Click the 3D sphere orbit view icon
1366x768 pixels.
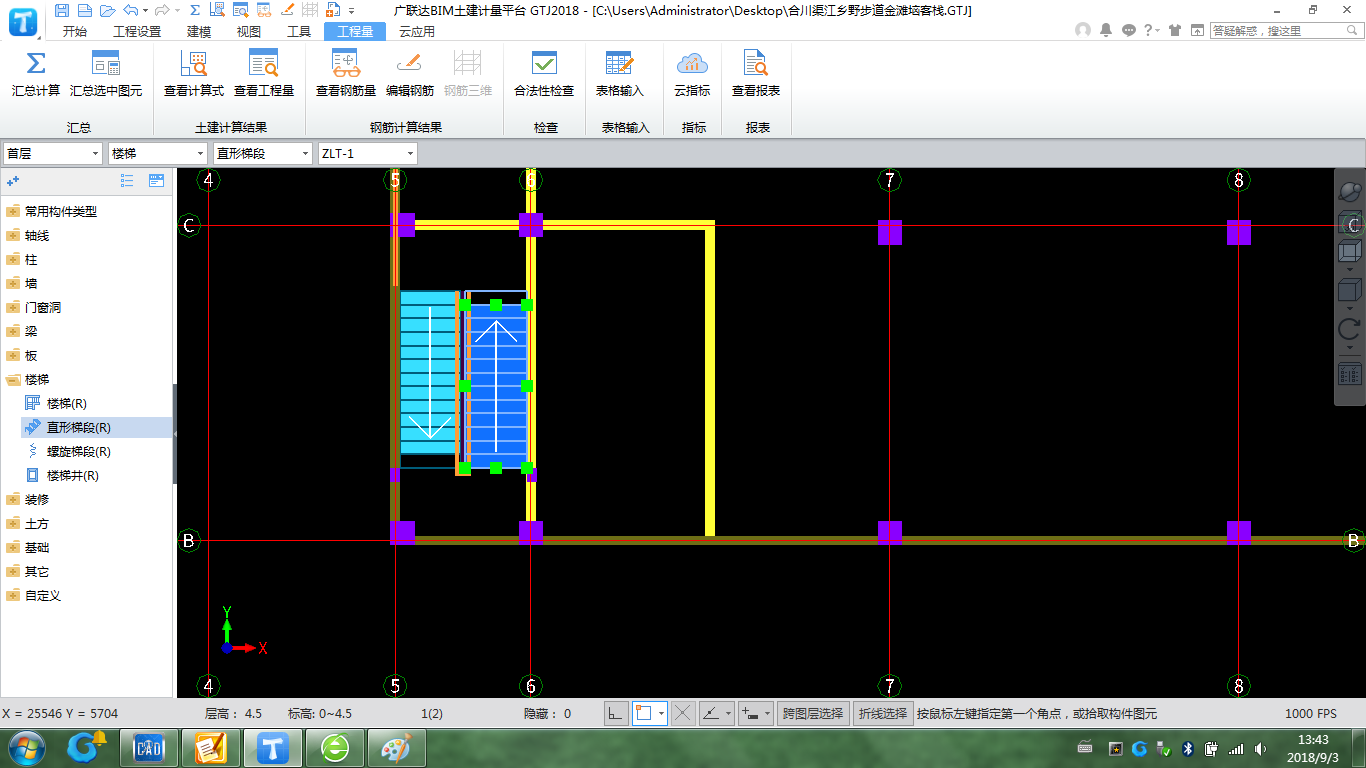pyautogui.click(x=1350, y=192)
